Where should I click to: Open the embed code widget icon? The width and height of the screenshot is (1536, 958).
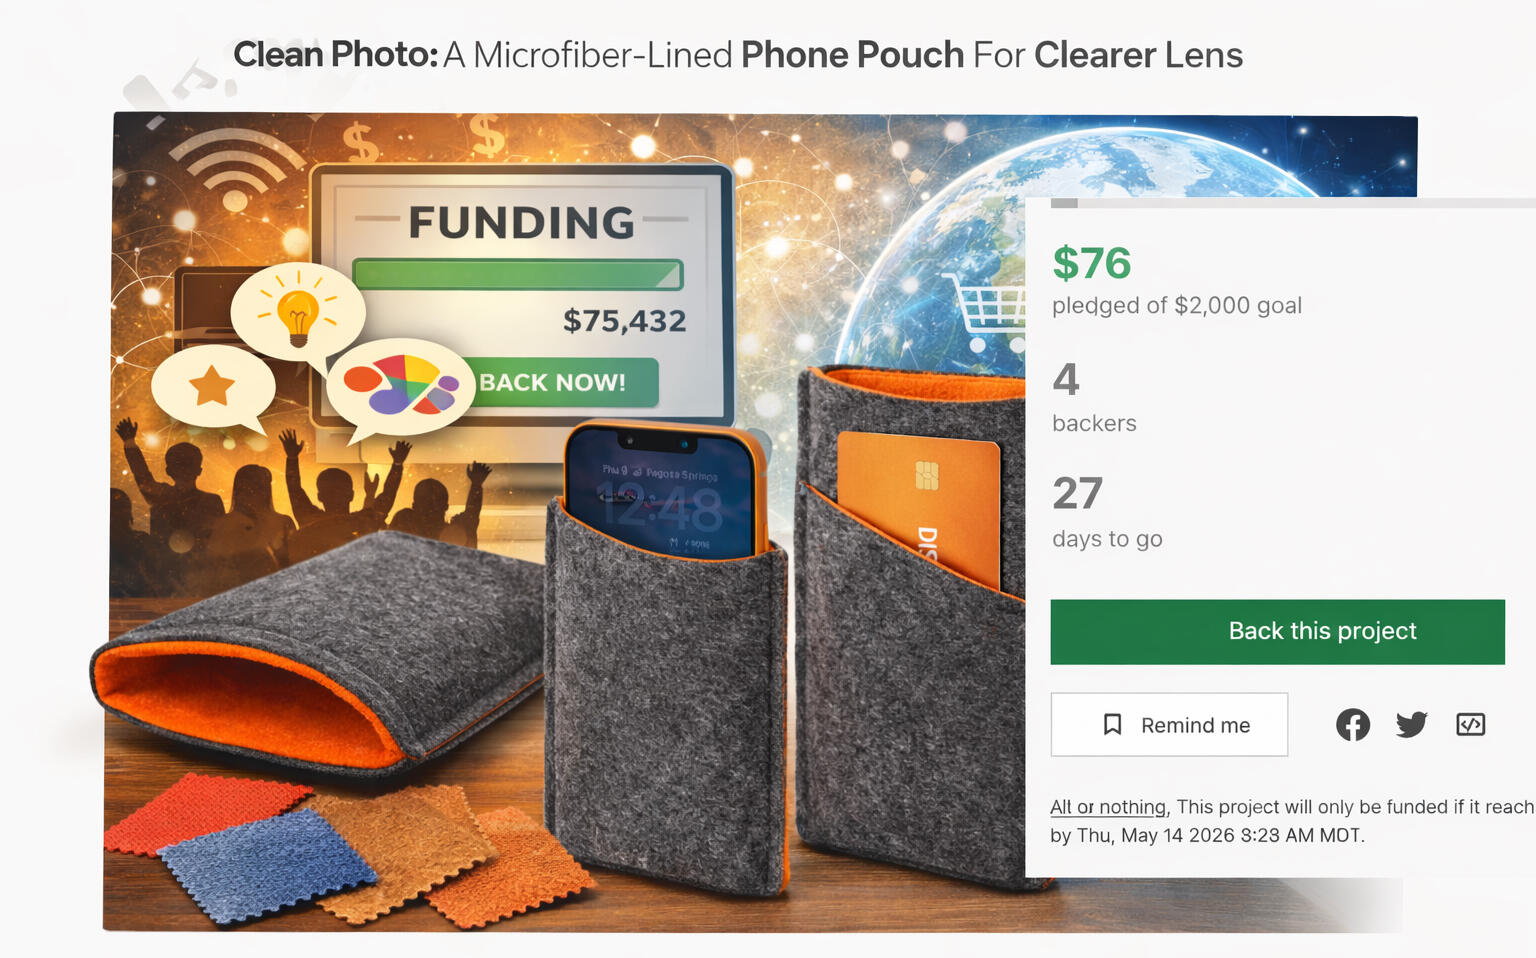pyautogui.click(x=1470, y=725)
